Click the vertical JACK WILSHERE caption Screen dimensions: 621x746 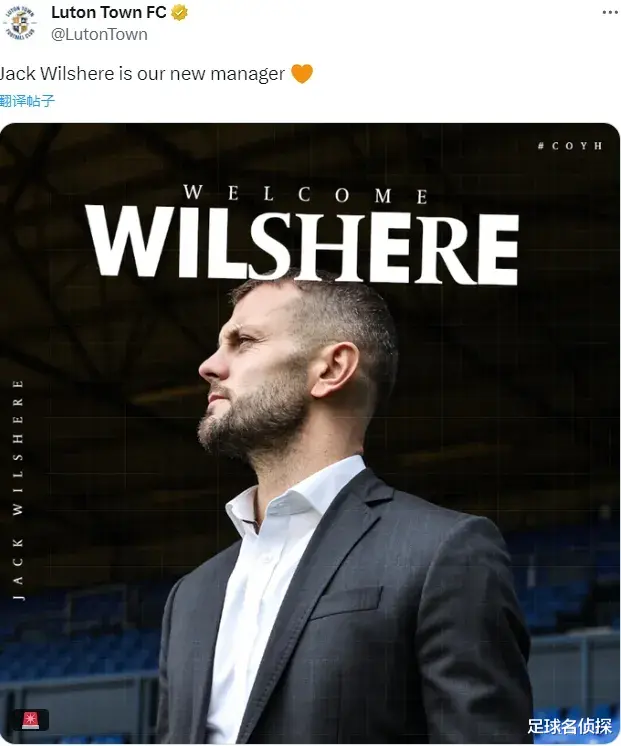click(18, 490)
